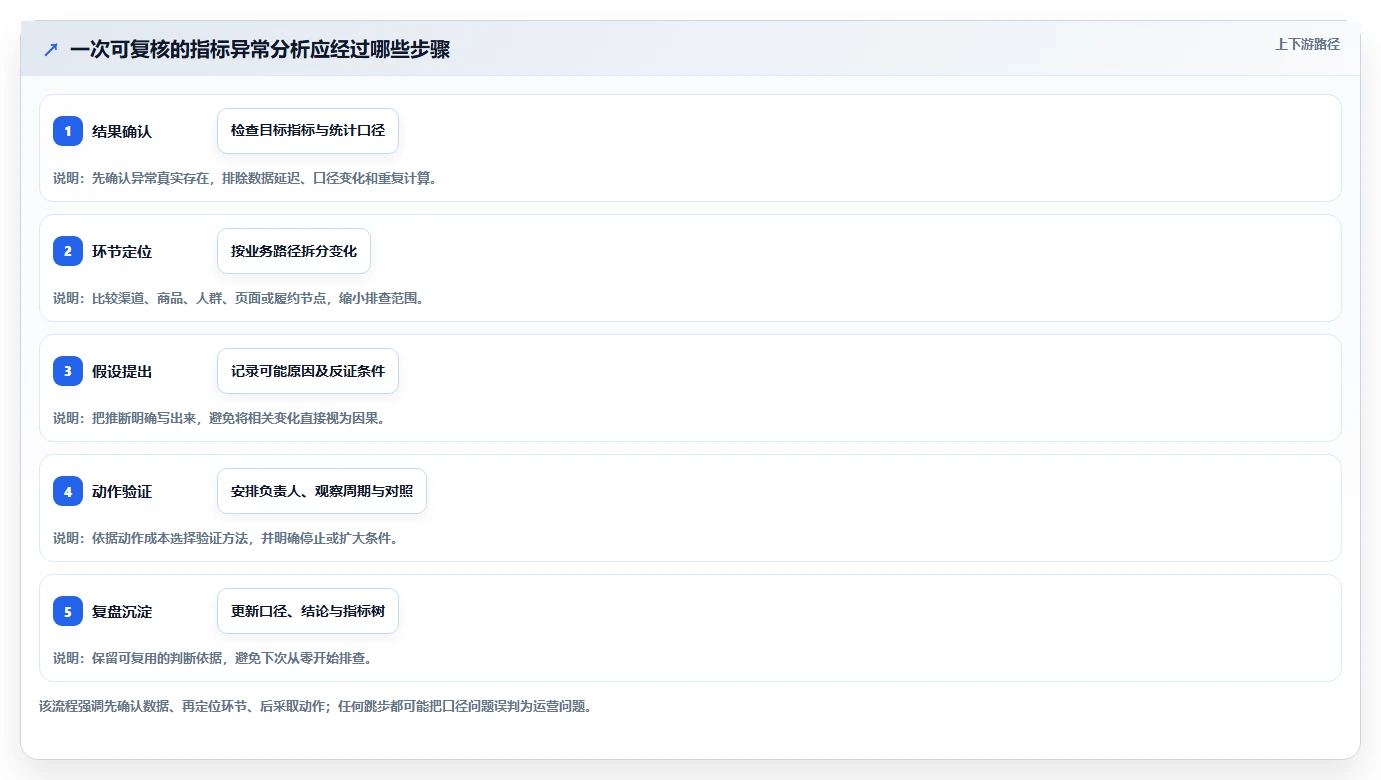Image resolution: width=1381 pixels, height=780 pixels.
Task: Select the 按业务路径拆分变化 chip
Action: click(294, 251)
